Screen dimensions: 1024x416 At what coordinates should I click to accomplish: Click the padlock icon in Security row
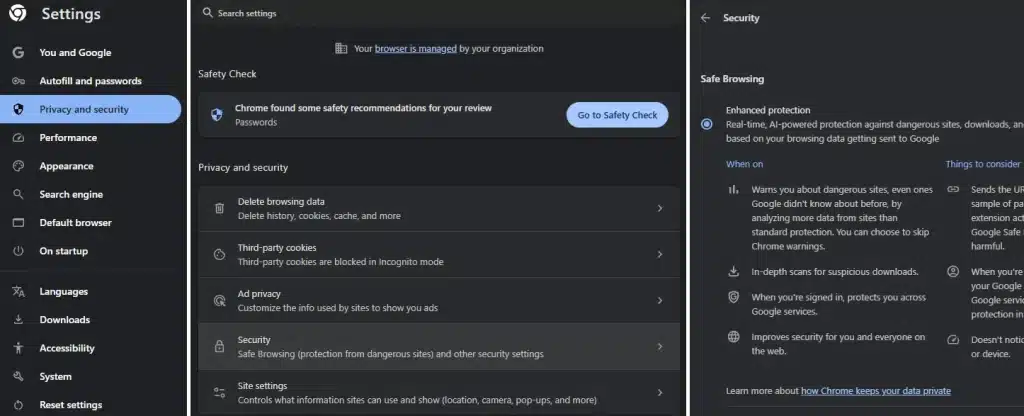[x=219, y=347]
